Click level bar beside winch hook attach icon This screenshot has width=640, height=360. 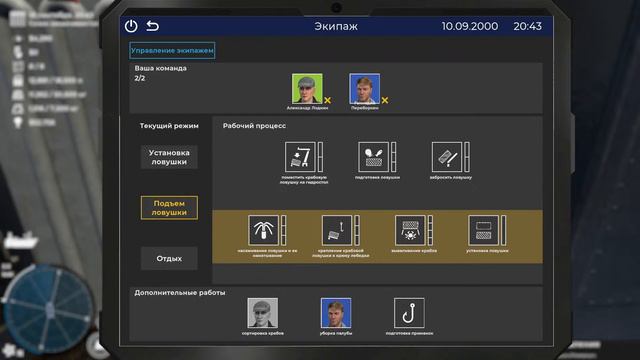357,230
